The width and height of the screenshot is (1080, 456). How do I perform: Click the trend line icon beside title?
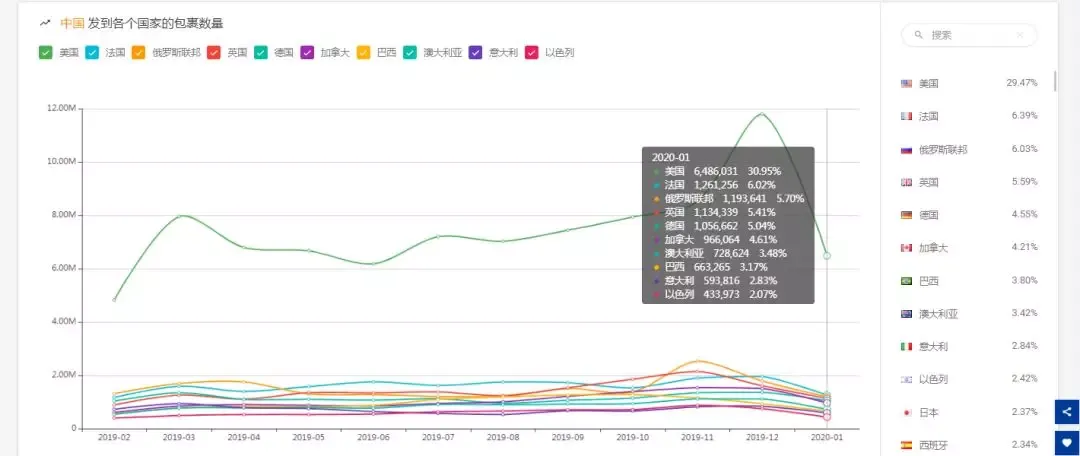(x=45, y=23)
